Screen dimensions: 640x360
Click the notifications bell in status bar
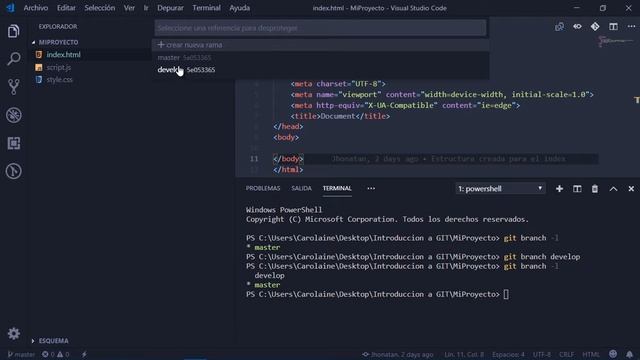tap(629, 354)
